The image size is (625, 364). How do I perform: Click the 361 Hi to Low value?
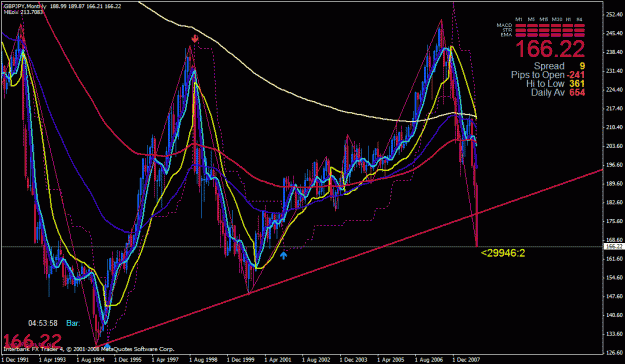point(577,84)
